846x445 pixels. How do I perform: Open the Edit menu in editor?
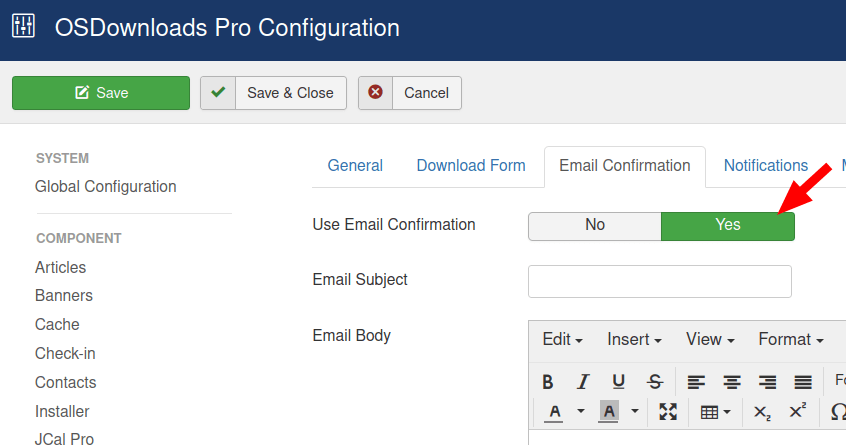[562, 339]
